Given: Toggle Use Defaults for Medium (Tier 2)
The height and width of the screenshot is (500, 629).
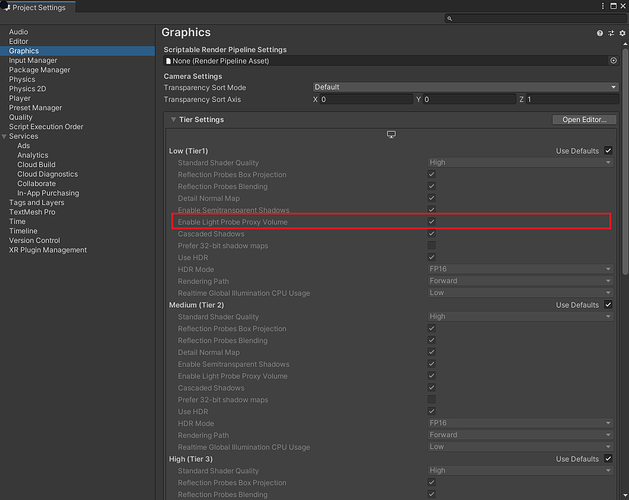Looking at the screenshot, I should point(608,305).
